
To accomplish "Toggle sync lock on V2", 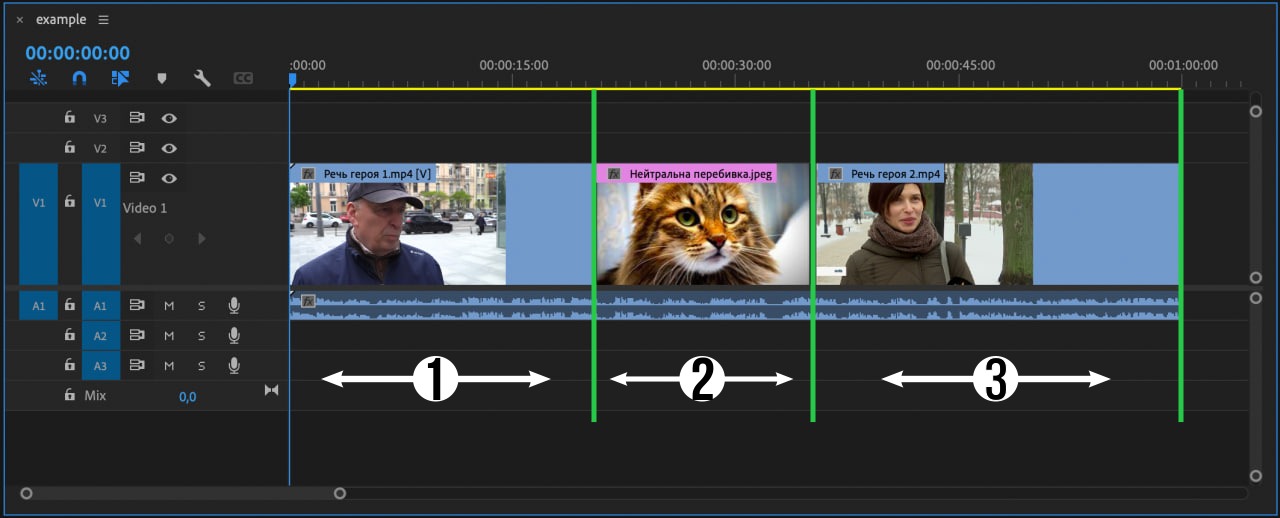I will (137, 148).
